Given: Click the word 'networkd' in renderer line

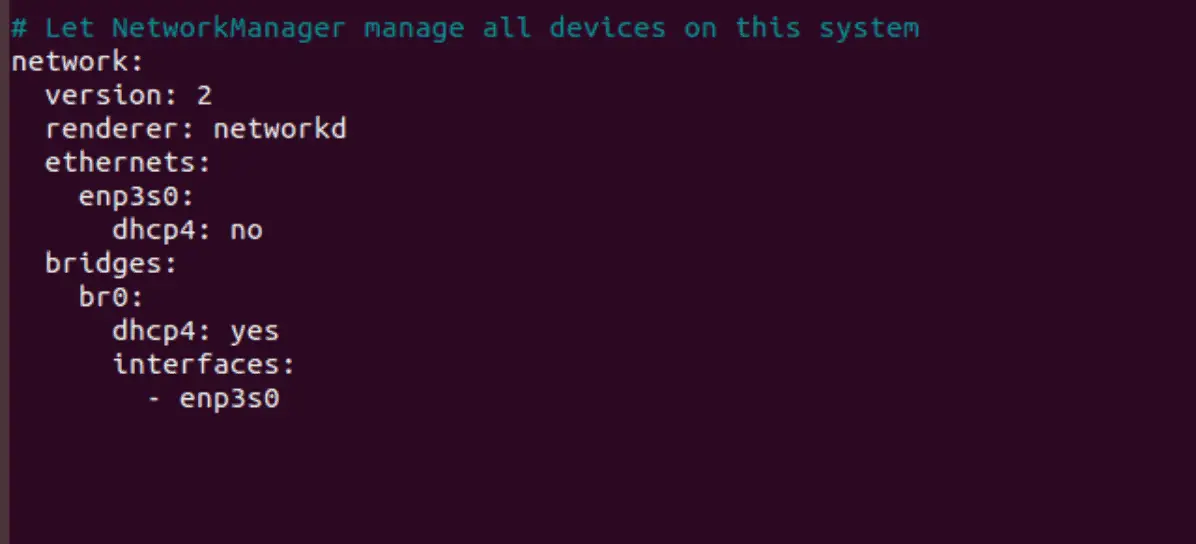Looking at the screenshot, I should click(x=279, y=129).
